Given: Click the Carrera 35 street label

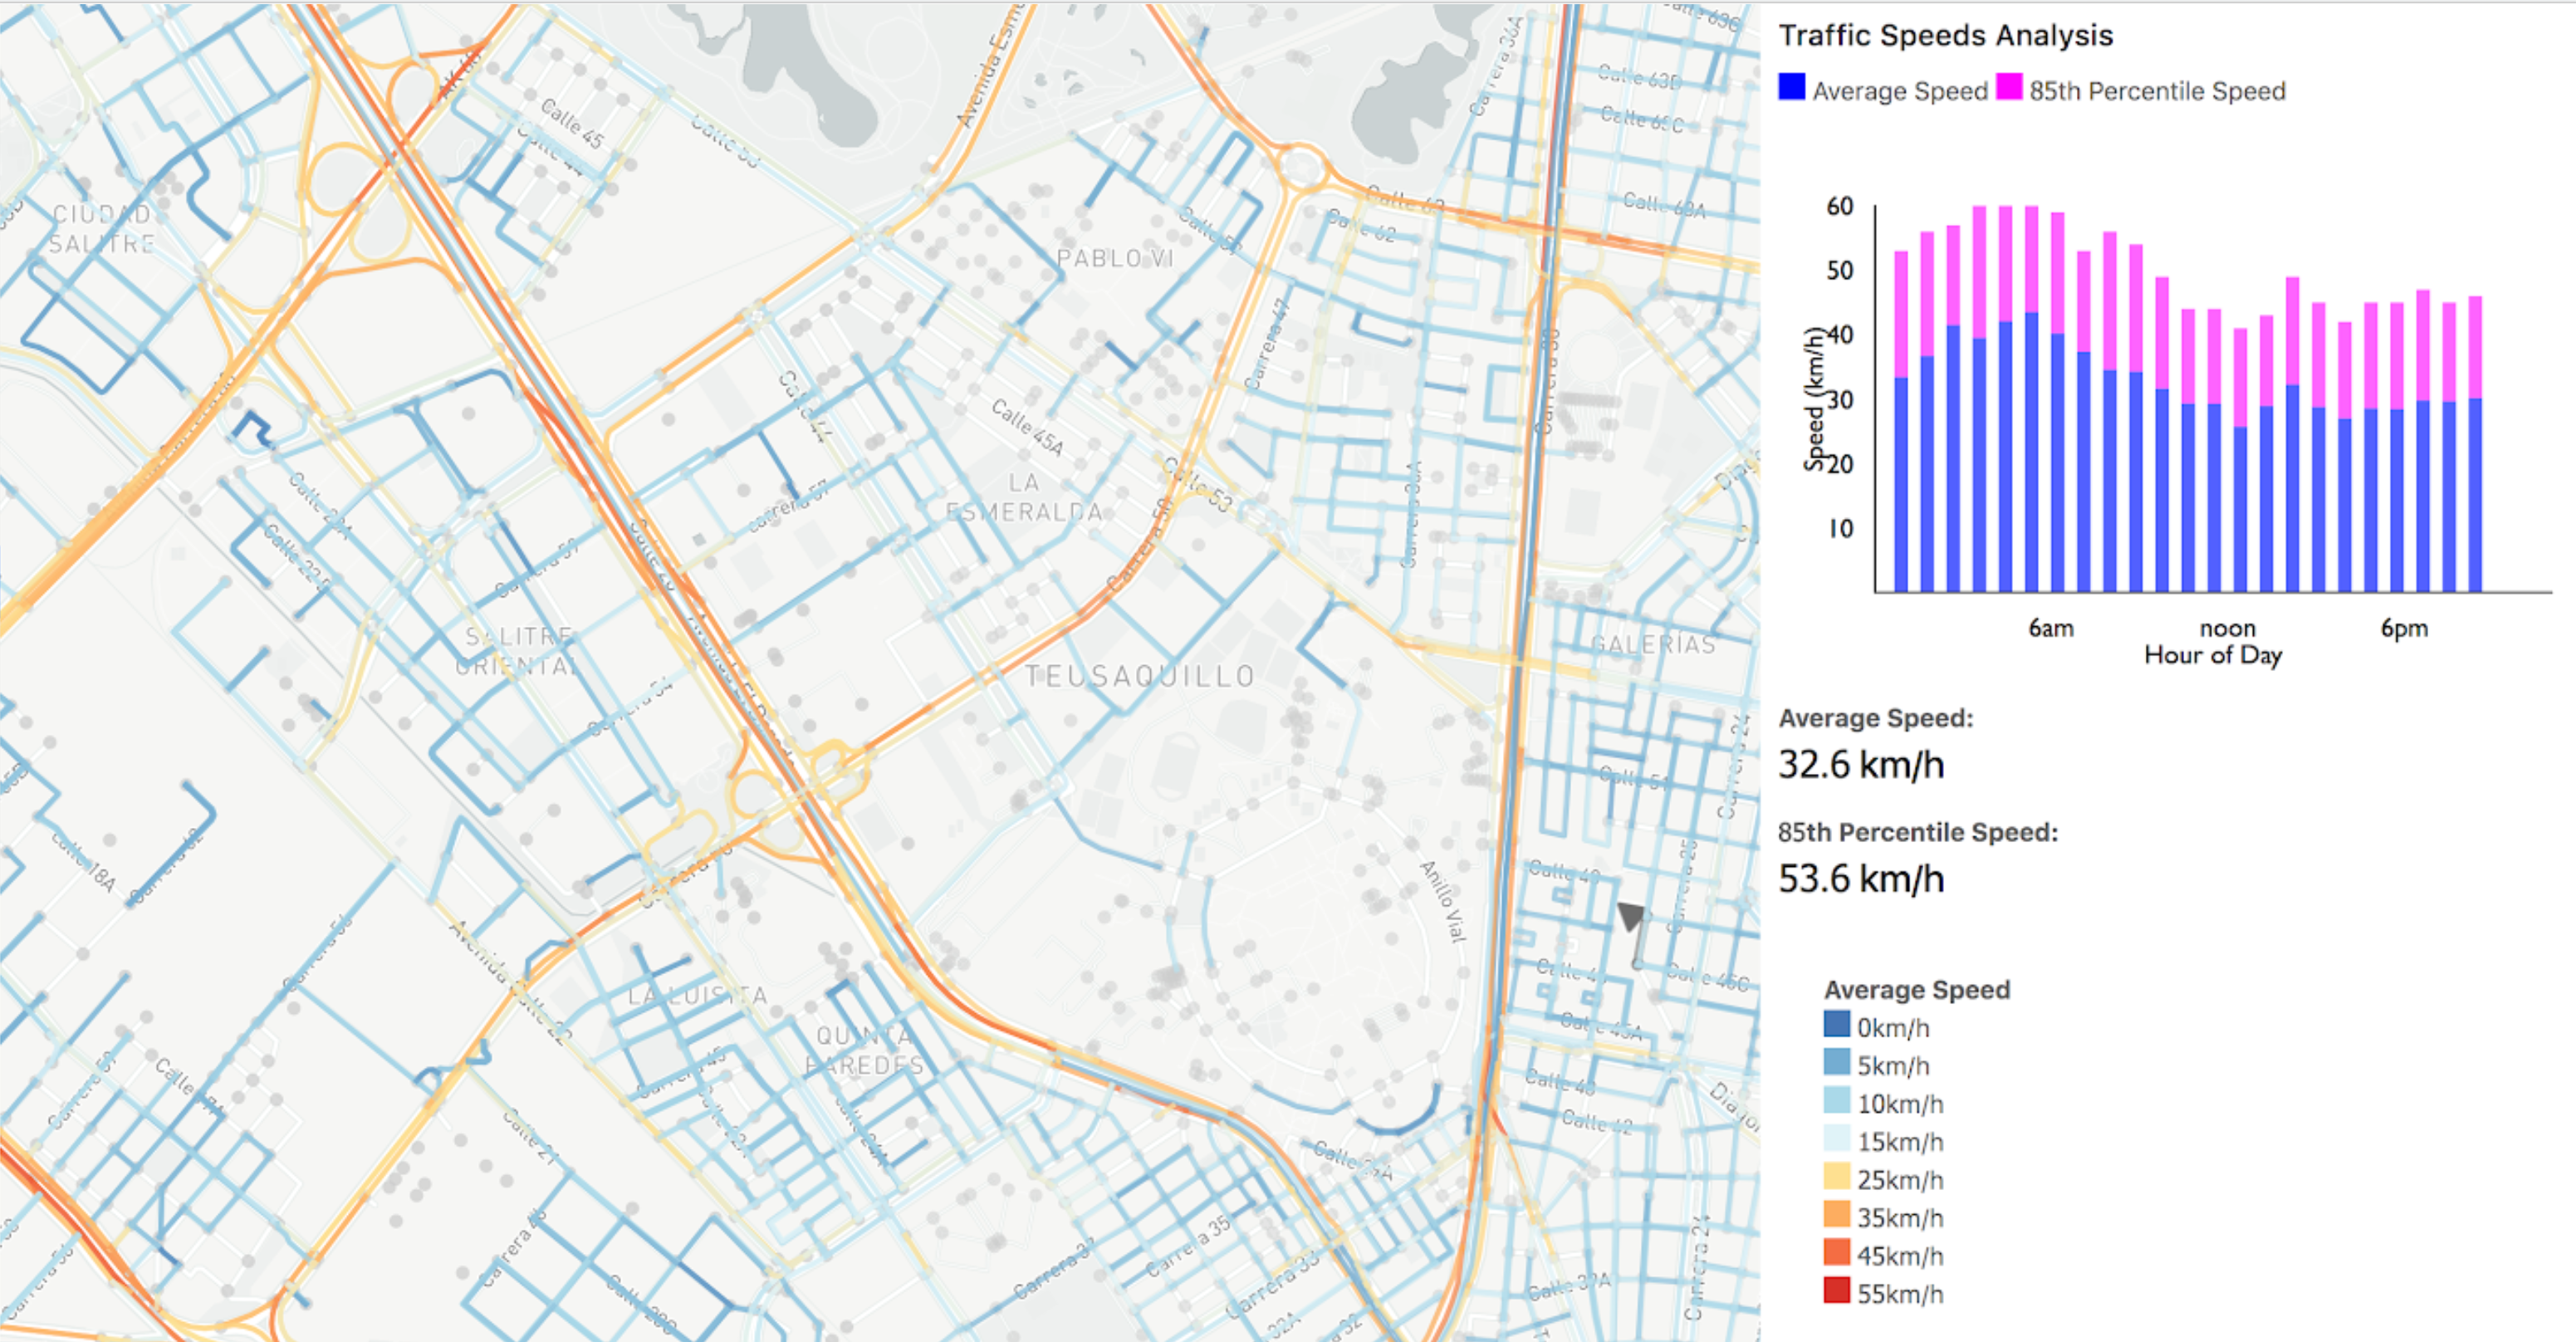Looking at the screenshot, I should click(x=1188, y=1246).
